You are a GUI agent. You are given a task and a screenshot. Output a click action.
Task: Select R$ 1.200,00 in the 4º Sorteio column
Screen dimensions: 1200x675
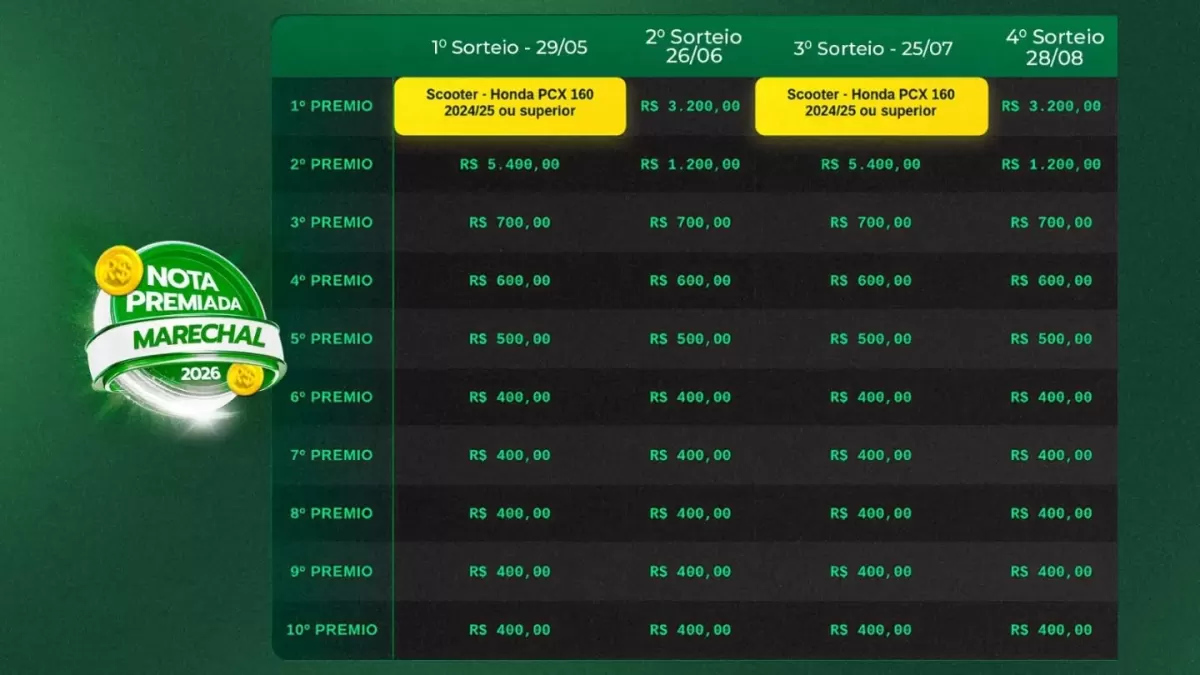[x=1051, y=164]
